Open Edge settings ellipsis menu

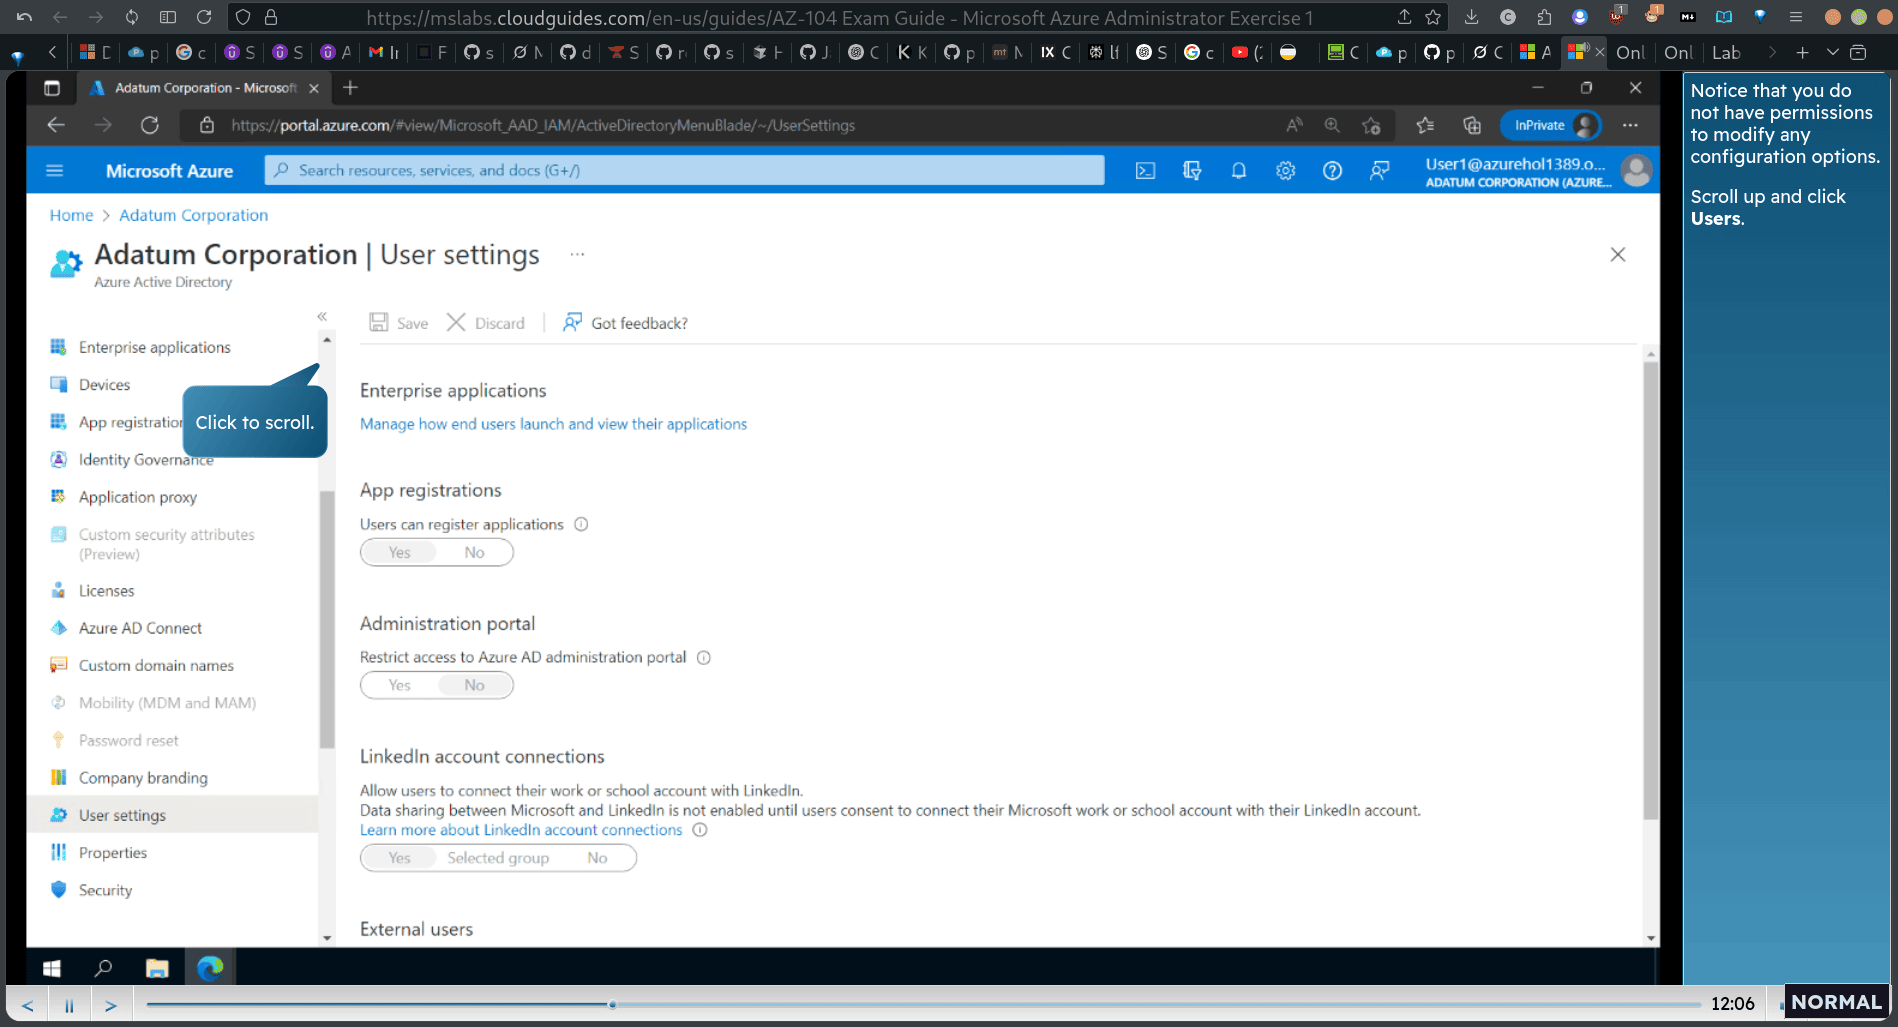tap(1630, 125)
